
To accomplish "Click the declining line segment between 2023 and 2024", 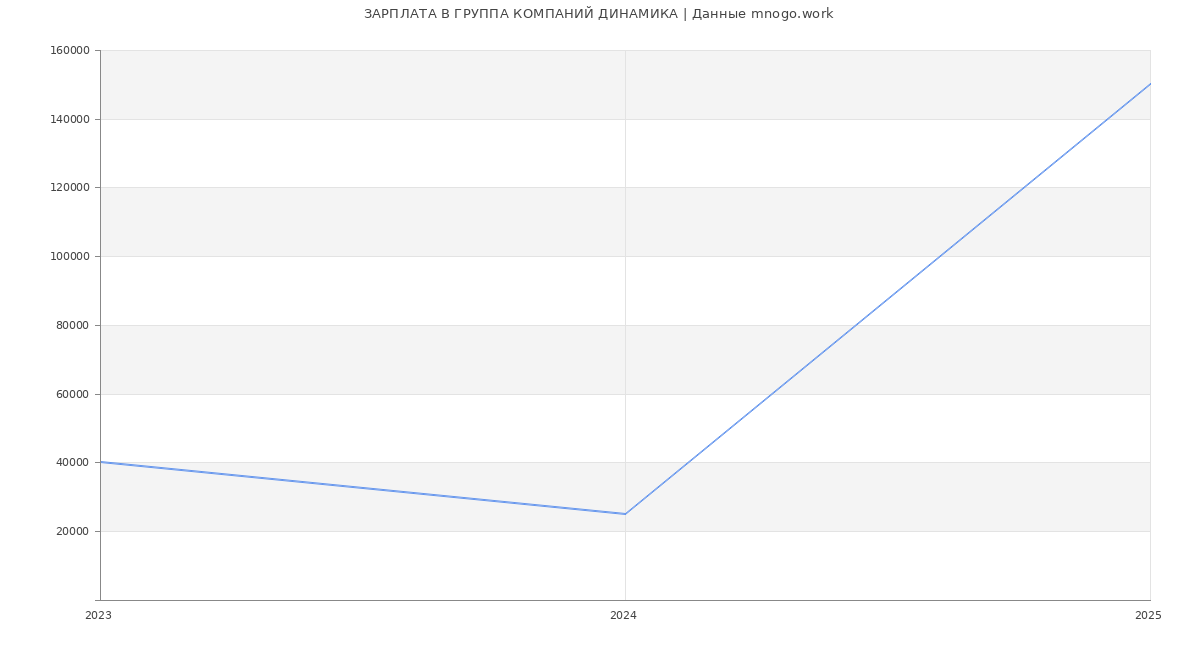I will [x=362, y=488].
